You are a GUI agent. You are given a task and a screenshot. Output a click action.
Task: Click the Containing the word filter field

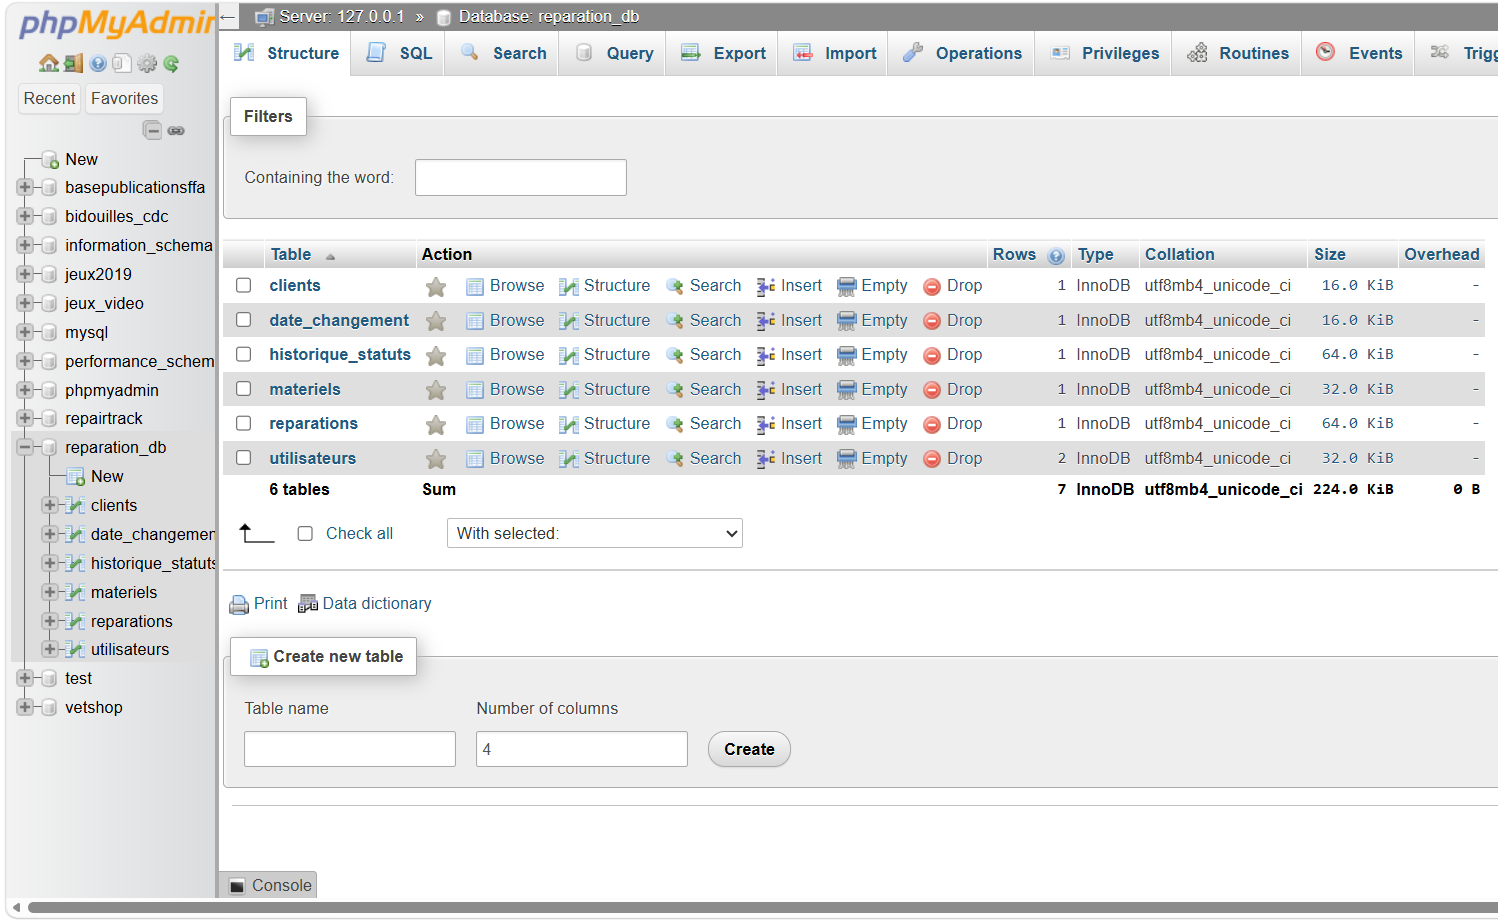click(x=521, y=177)
